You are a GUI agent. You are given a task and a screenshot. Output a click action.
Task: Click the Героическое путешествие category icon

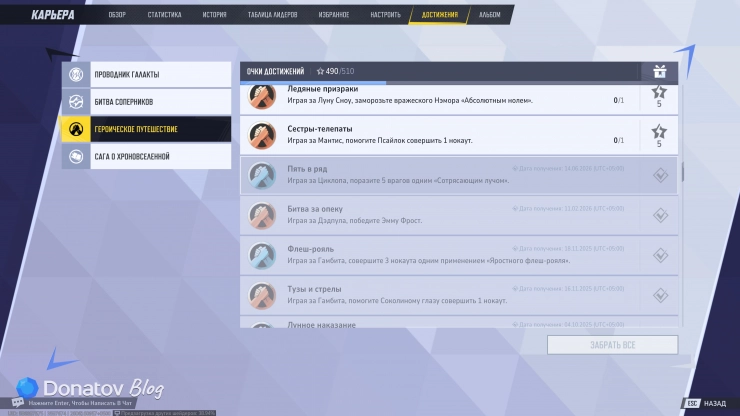[x=76, y=129]
